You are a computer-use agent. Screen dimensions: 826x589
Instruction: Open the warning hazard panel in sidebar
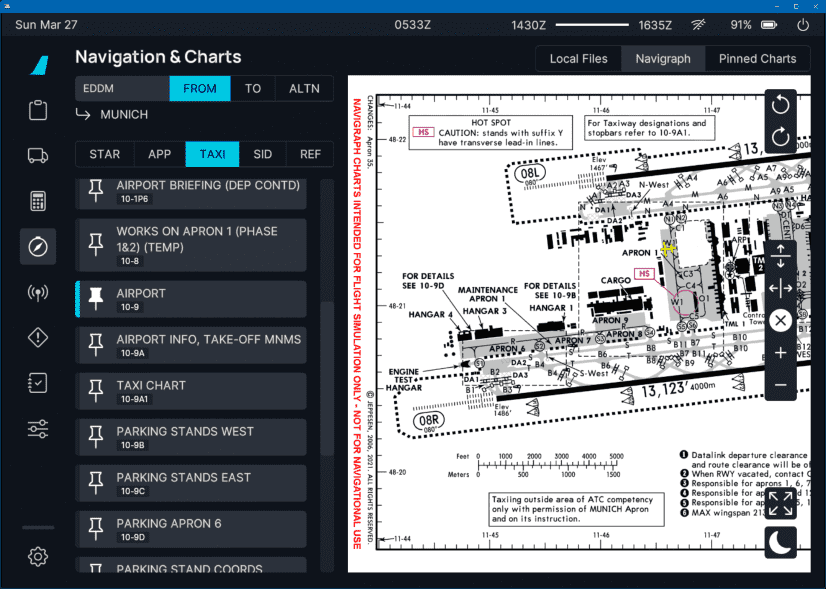pyautogui.click(x=37, y=337)
